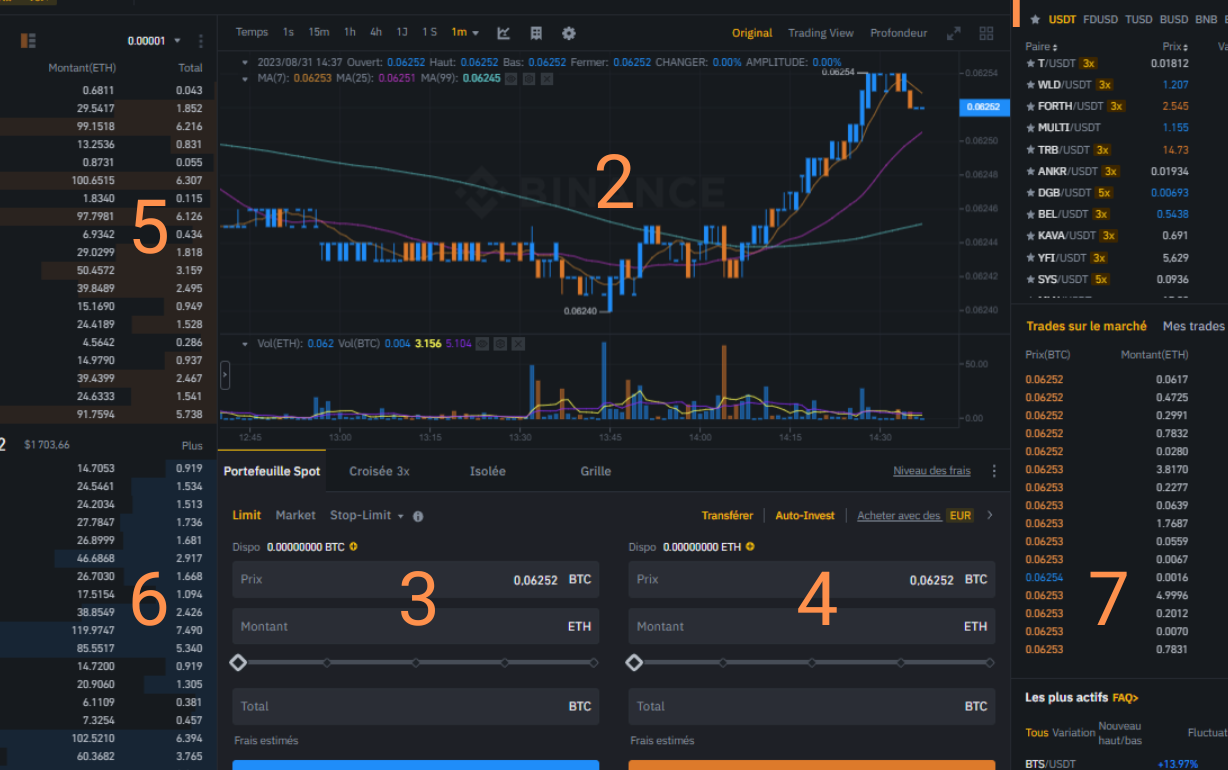Click the Auto-Invest link
1228x770 pixels.
[805, 516]
